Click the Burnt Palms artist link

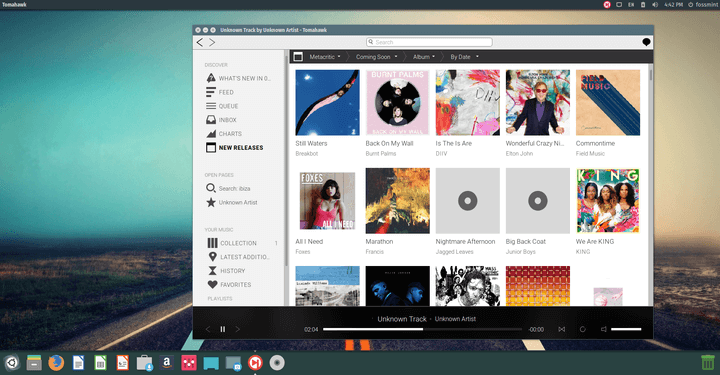click(x=381, y=154)
